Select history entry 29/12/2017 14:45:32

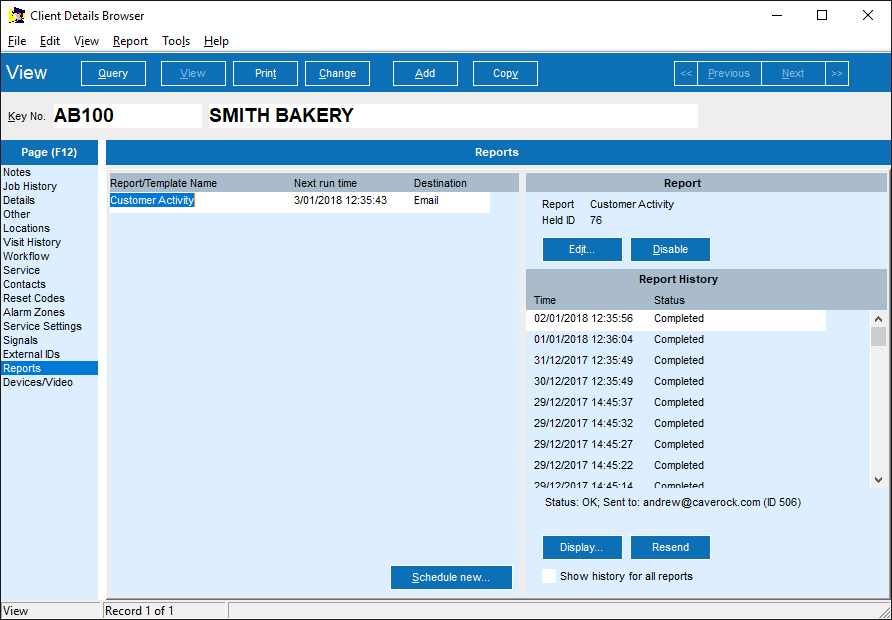(x=676, y=424)
